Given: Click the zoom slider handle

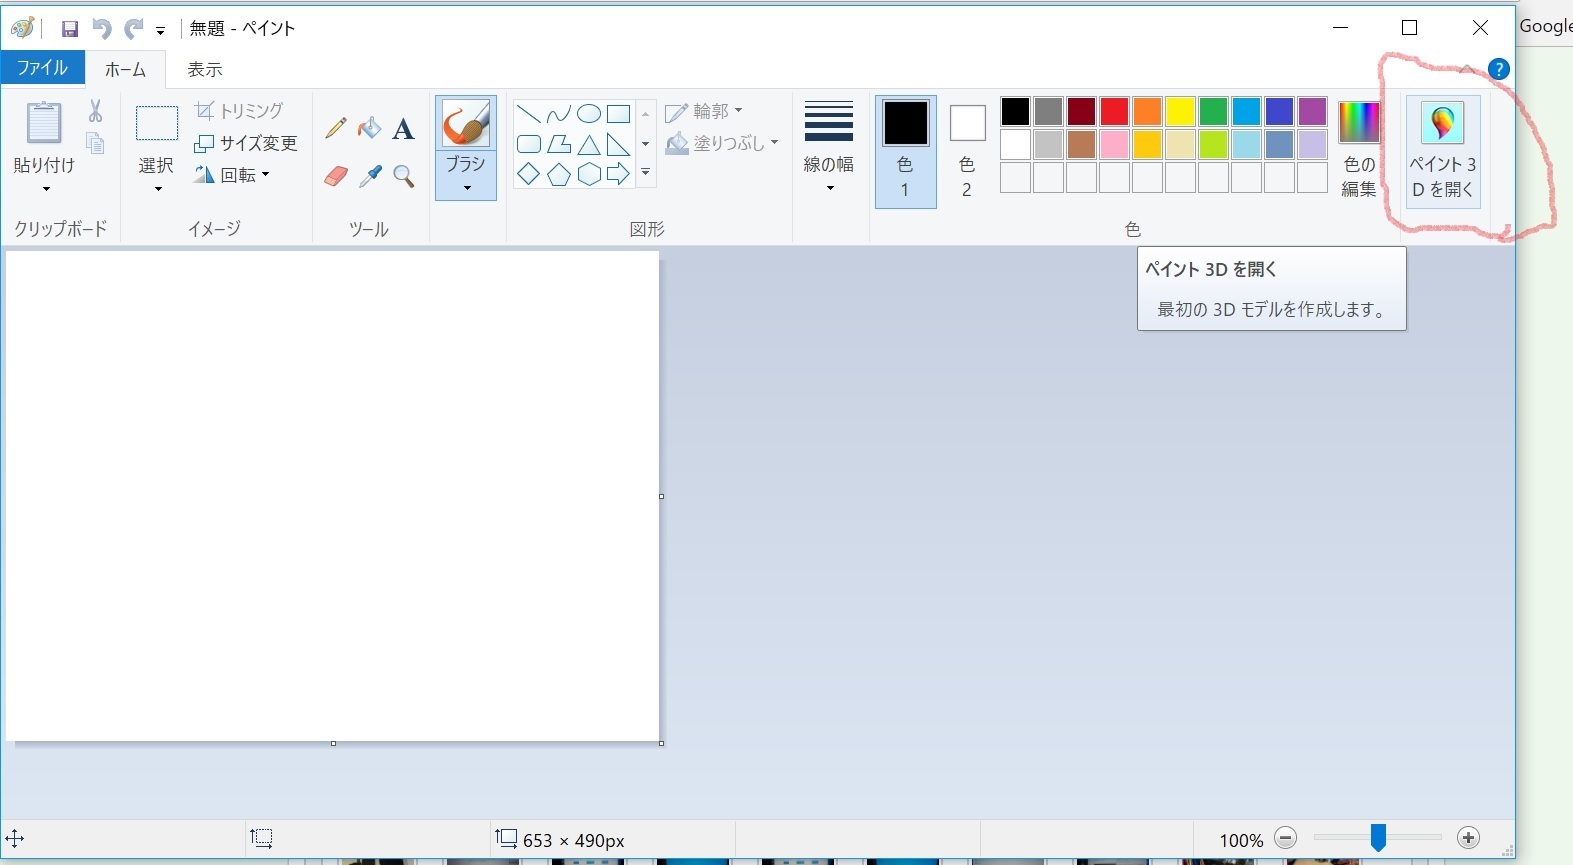Looking at the screenshot, I should coord(1378,838).
